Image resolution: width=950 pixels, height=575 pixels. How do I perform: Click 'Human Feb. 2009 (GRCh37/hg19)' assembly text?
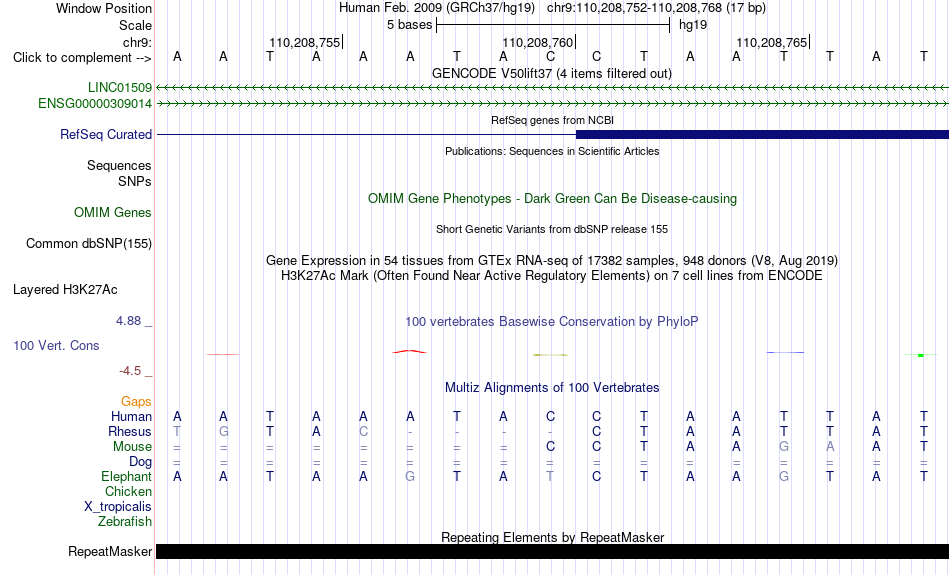click(437, 8)
